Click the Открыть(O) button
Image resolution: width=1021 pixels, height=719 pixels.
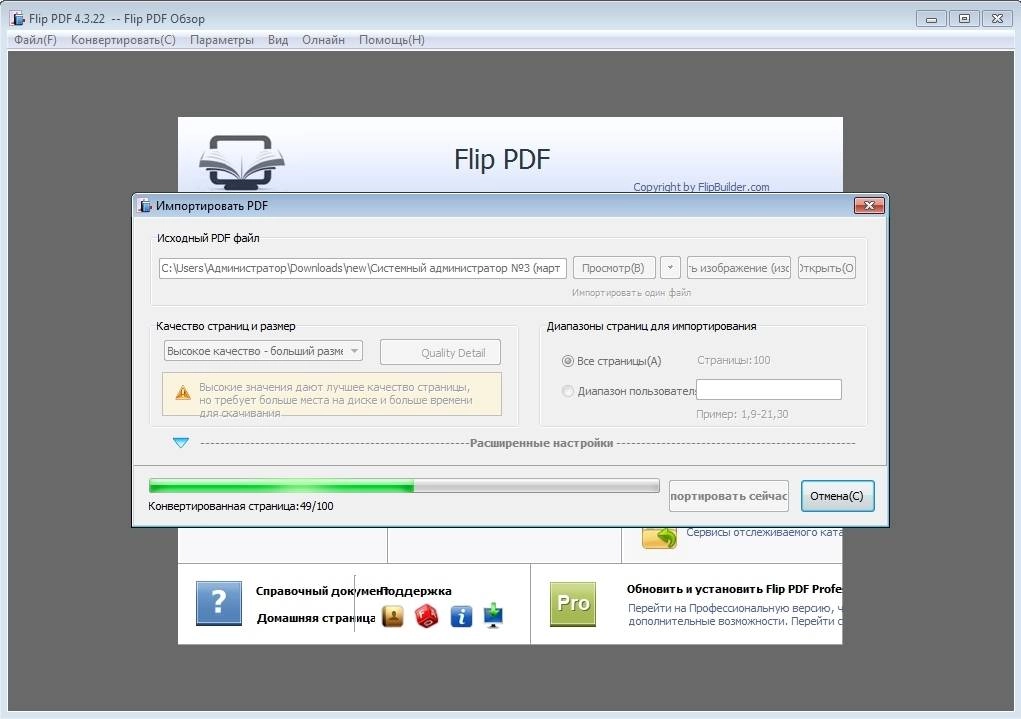point(826,268)
